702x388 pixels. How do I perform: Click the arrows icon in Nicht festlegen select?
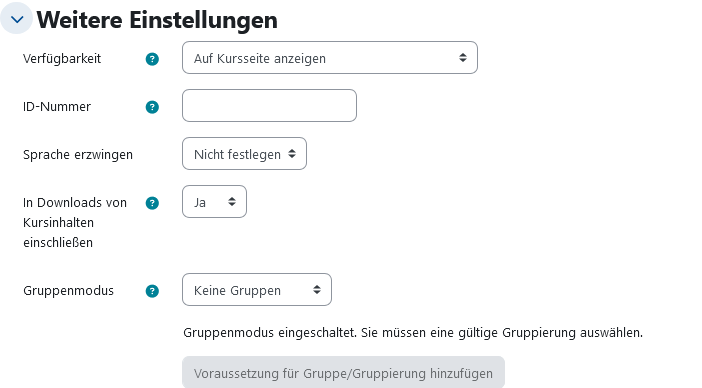tap(292, 154)
